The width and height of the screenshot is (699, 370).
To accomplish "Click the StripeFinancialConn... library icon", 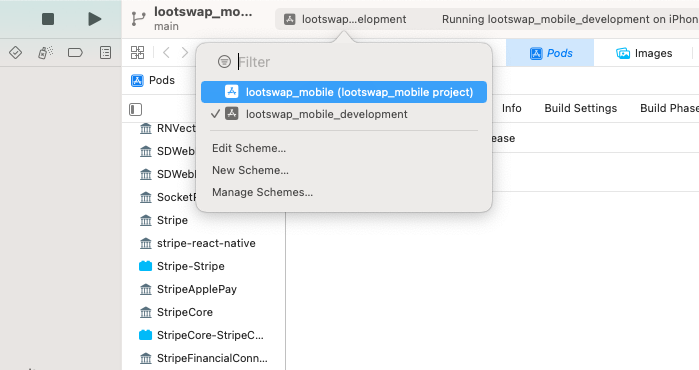I will (146, 358).
